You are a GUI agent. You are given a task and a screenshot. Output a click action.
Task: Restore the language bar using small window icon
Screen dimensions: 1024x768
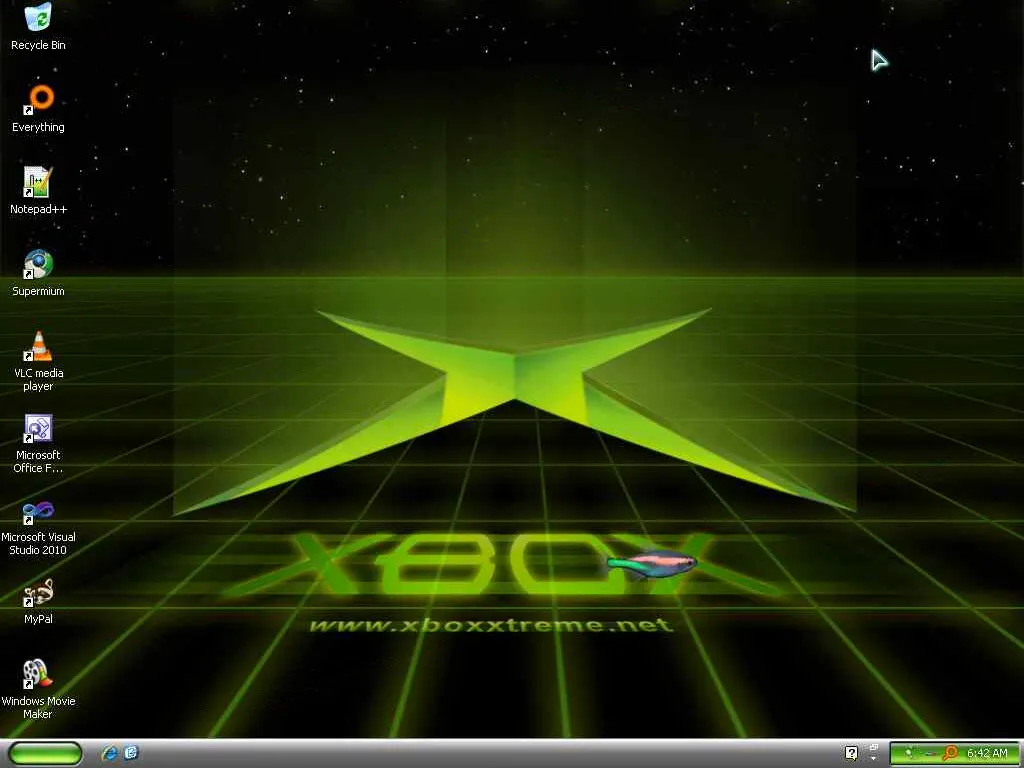[x=874, y=746]
